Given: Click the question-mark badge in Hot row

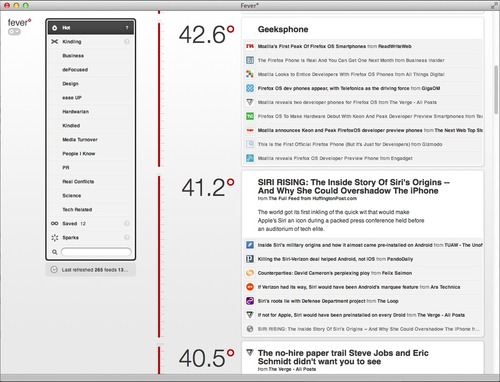Looking at the screenshot, I should click(127, 28).
